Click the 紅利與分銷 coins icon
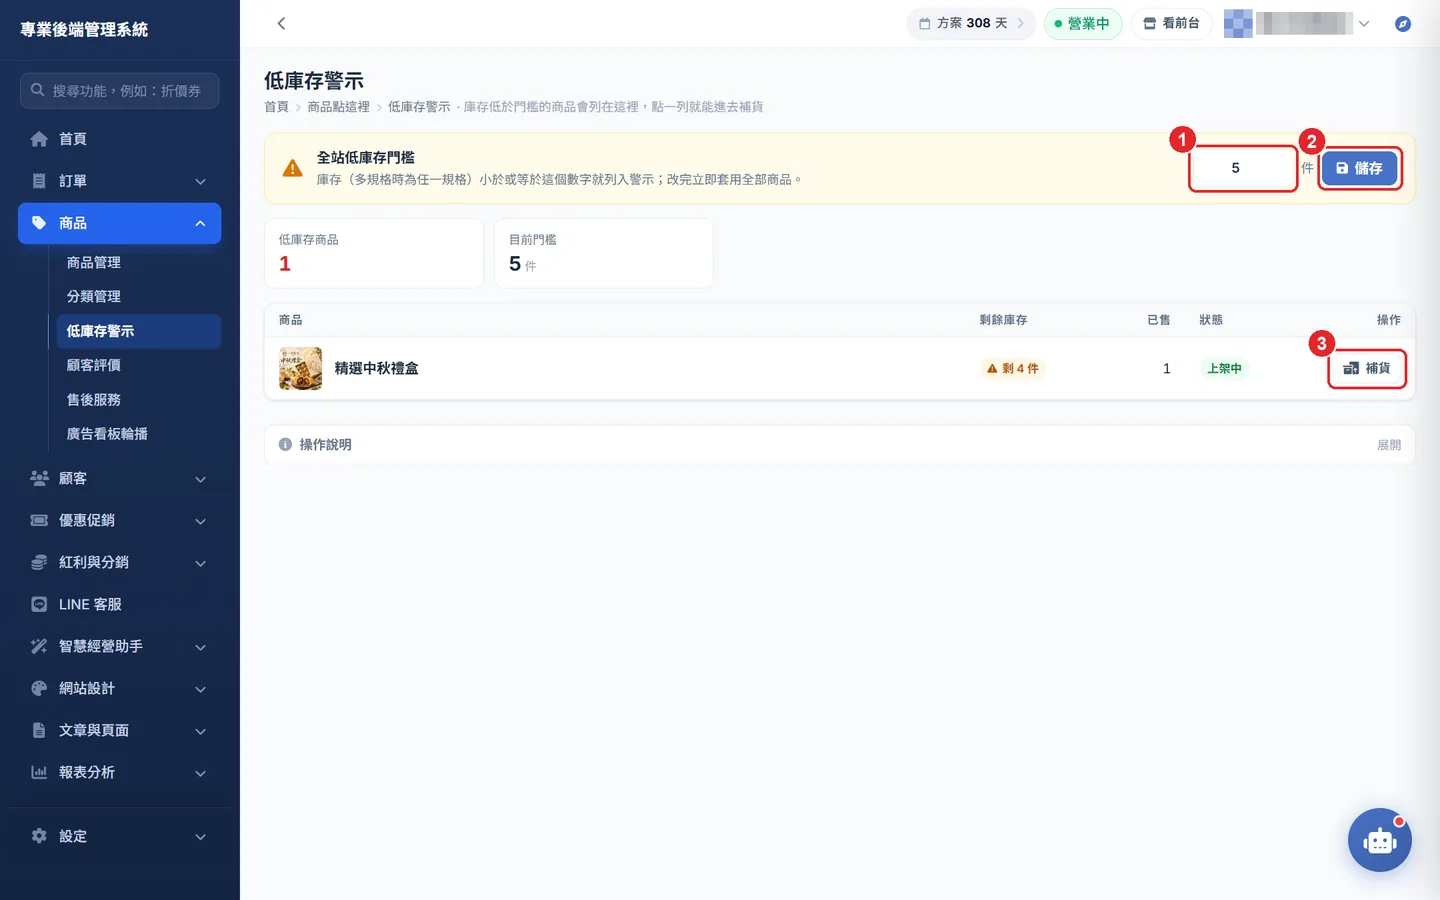 pos(39,562)
